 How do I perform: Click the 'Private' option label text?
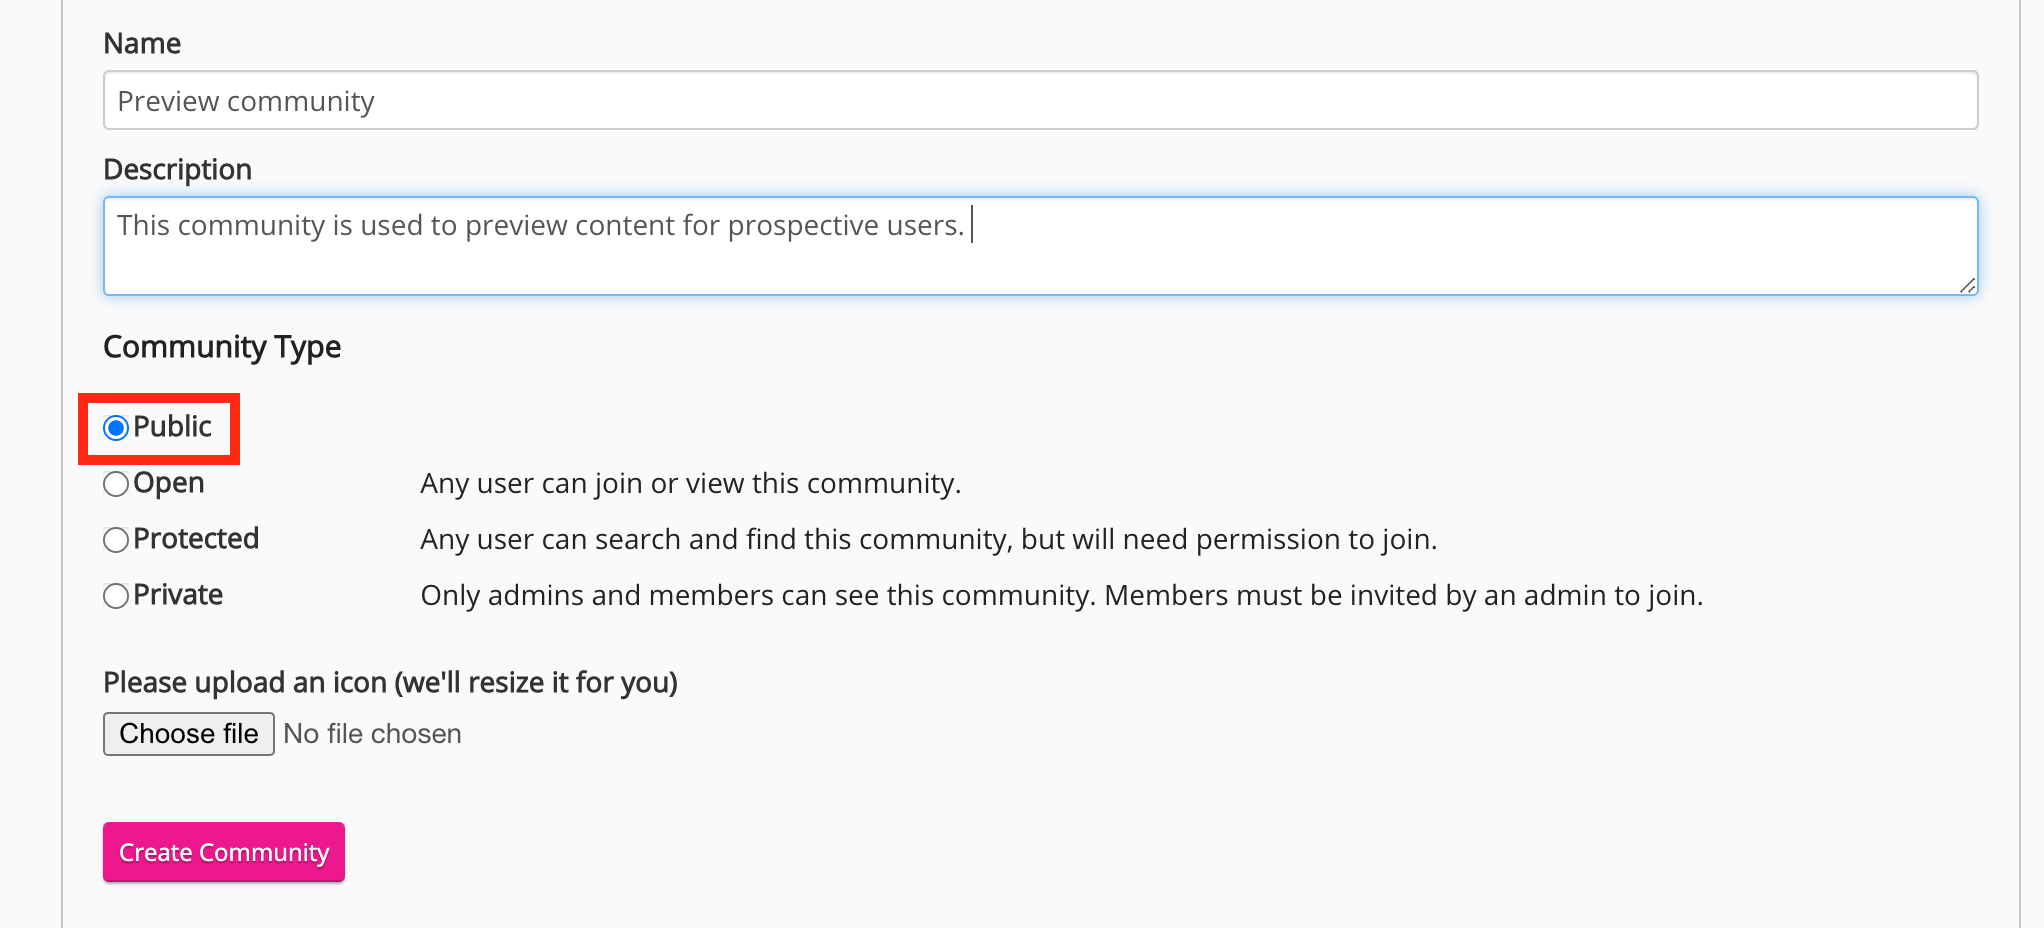(178, 595)
